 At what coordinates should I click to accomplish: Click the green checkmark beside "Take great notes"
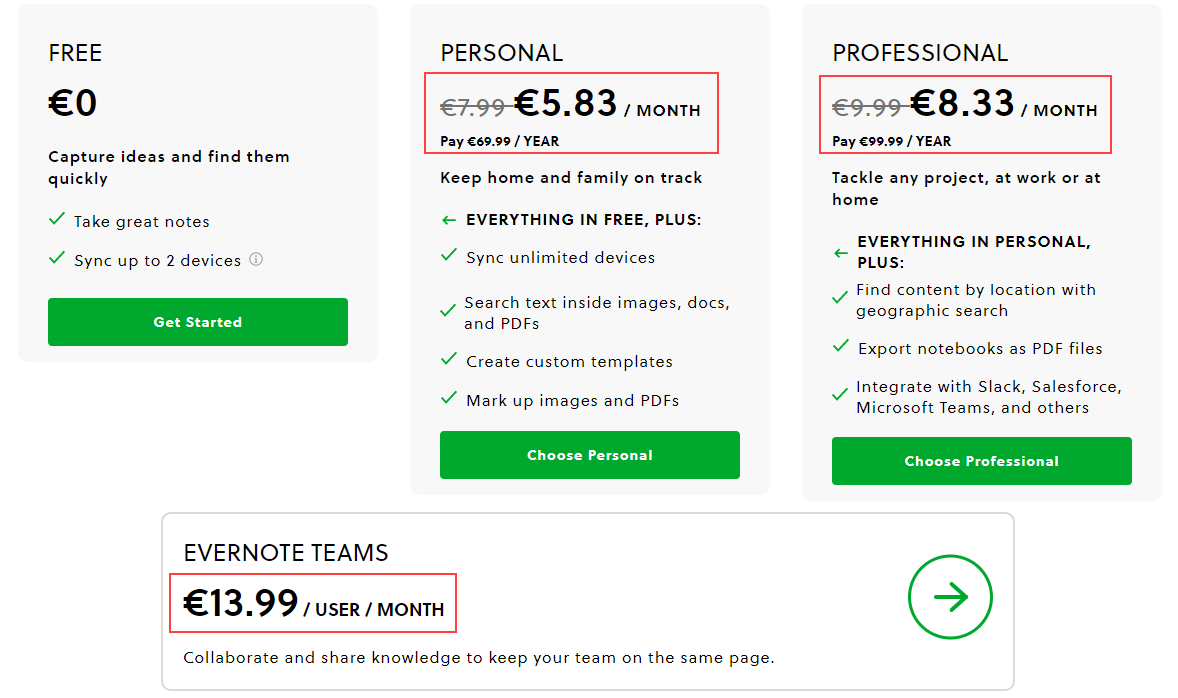pos(57,221)
